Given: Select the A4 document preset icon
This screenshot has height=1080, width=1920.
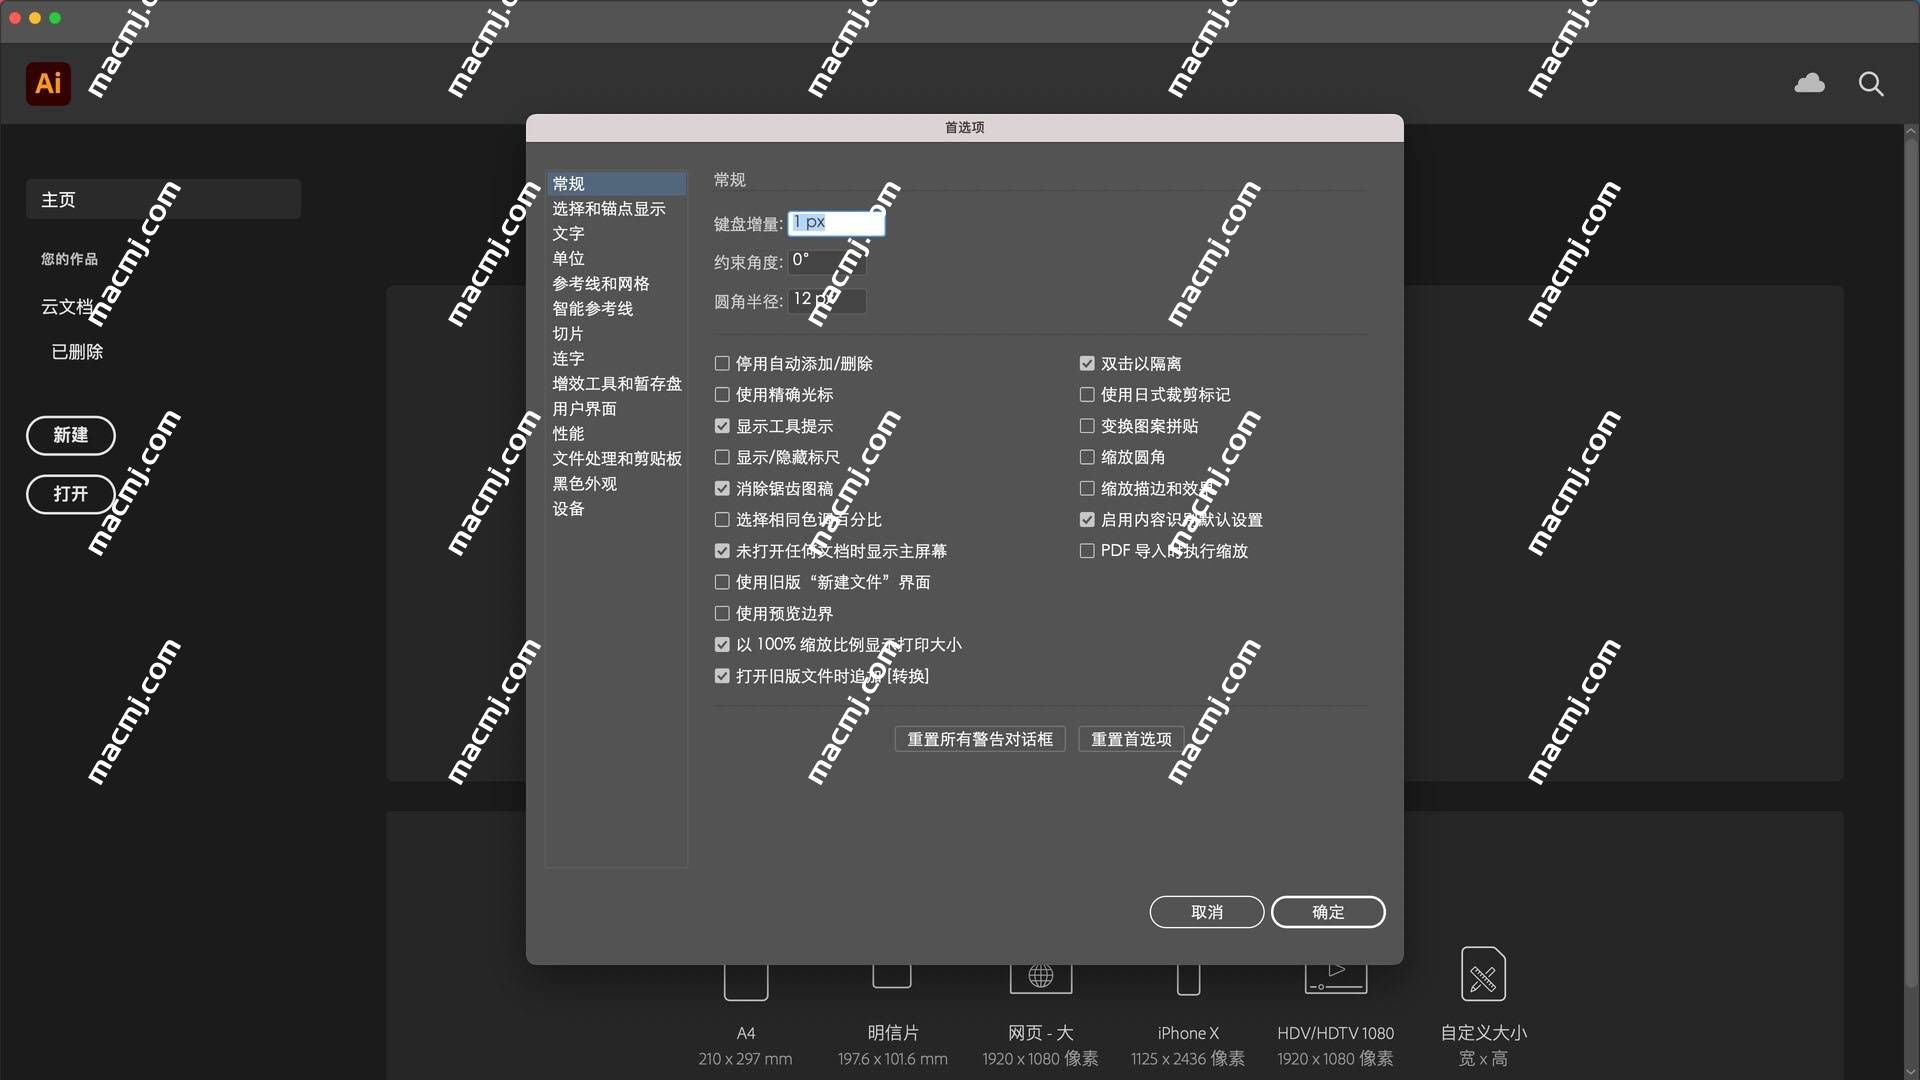Looking at the screenshot, I should [746, 982].
